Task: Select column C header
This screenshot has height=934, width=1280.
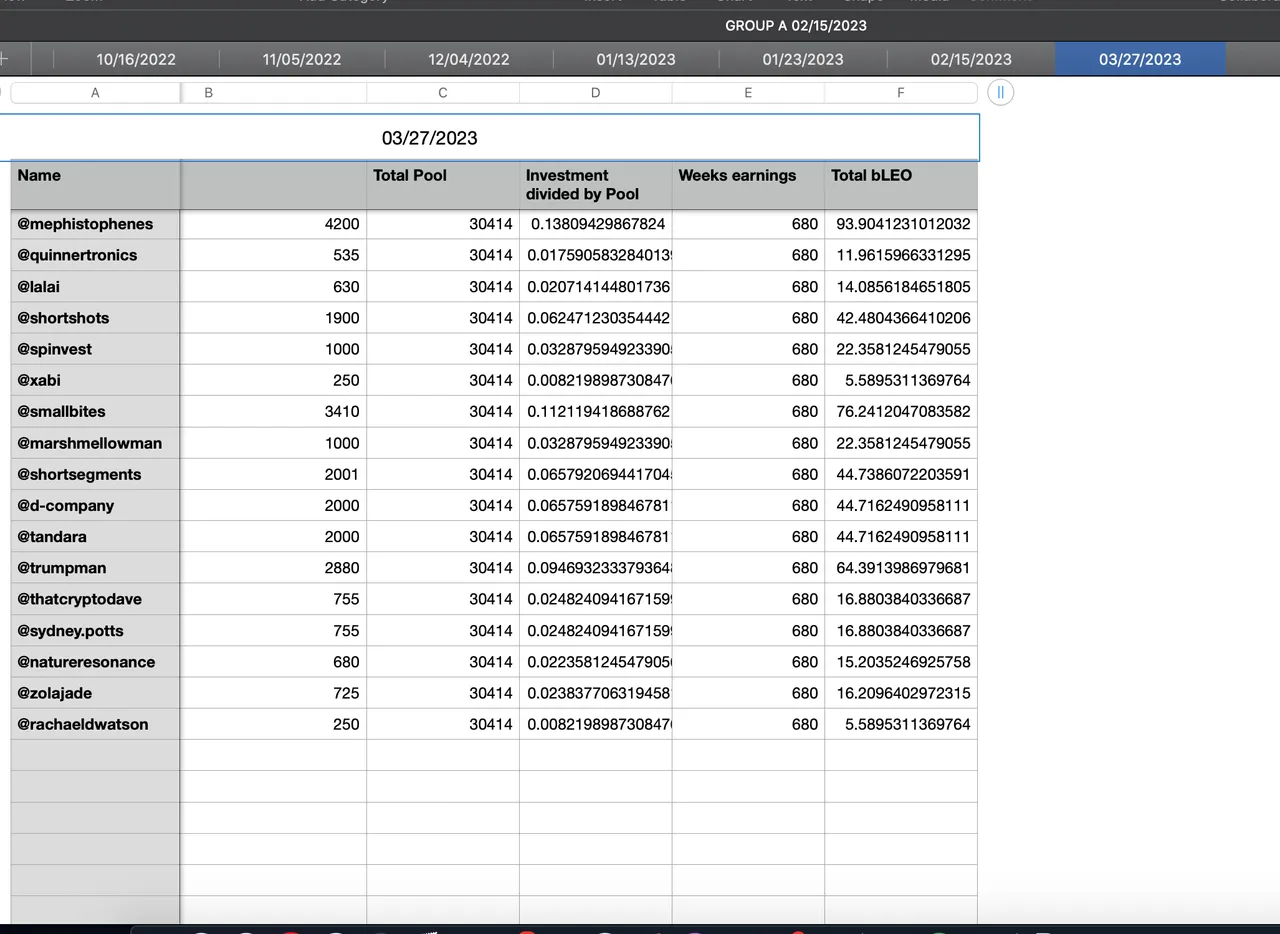Action: click(x=443, y=93)
